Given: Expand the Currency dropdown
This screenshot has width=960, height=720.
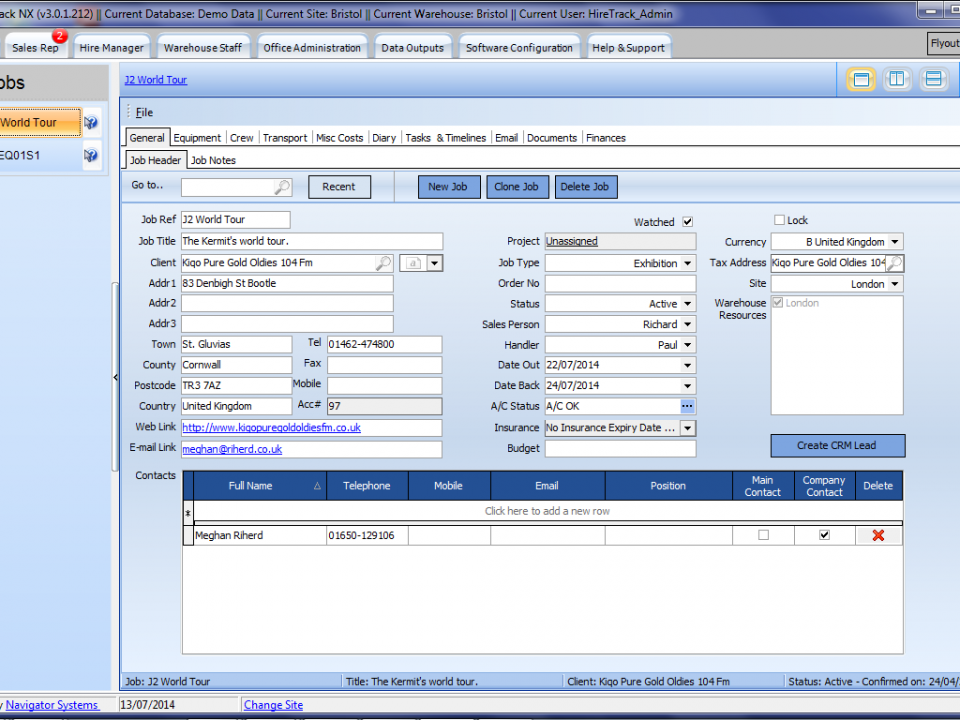Looking at the screenshot, I should coord(894,242).
